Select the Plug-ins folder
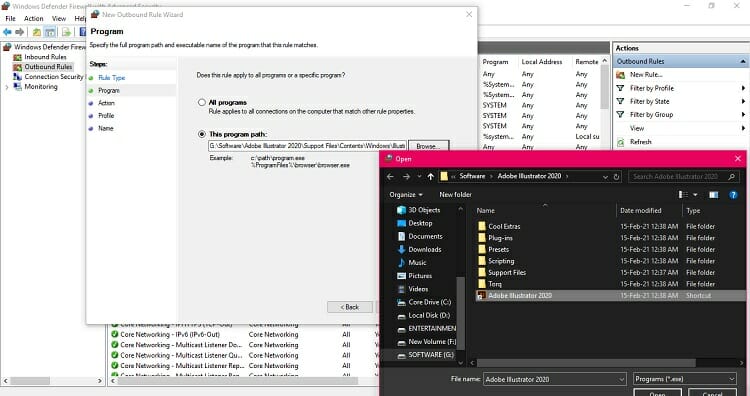Screen dimensions: 750x396 500,238
